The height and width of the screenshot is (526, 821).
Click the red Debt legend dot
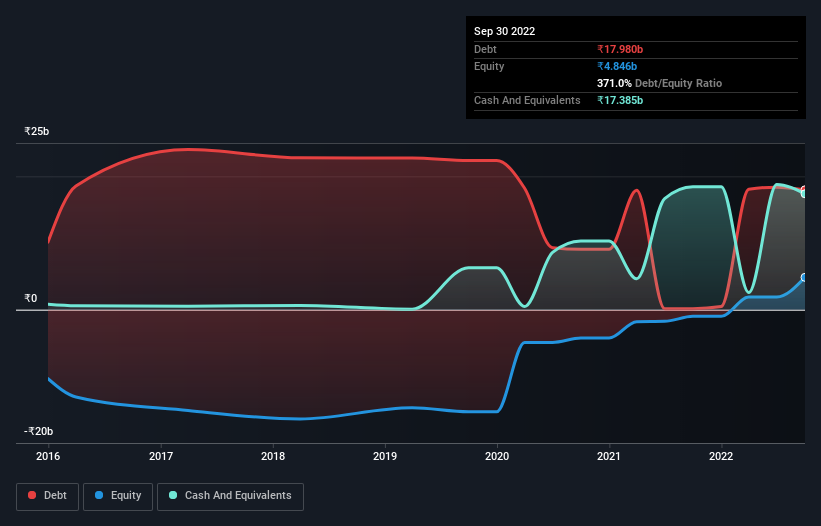32,495
